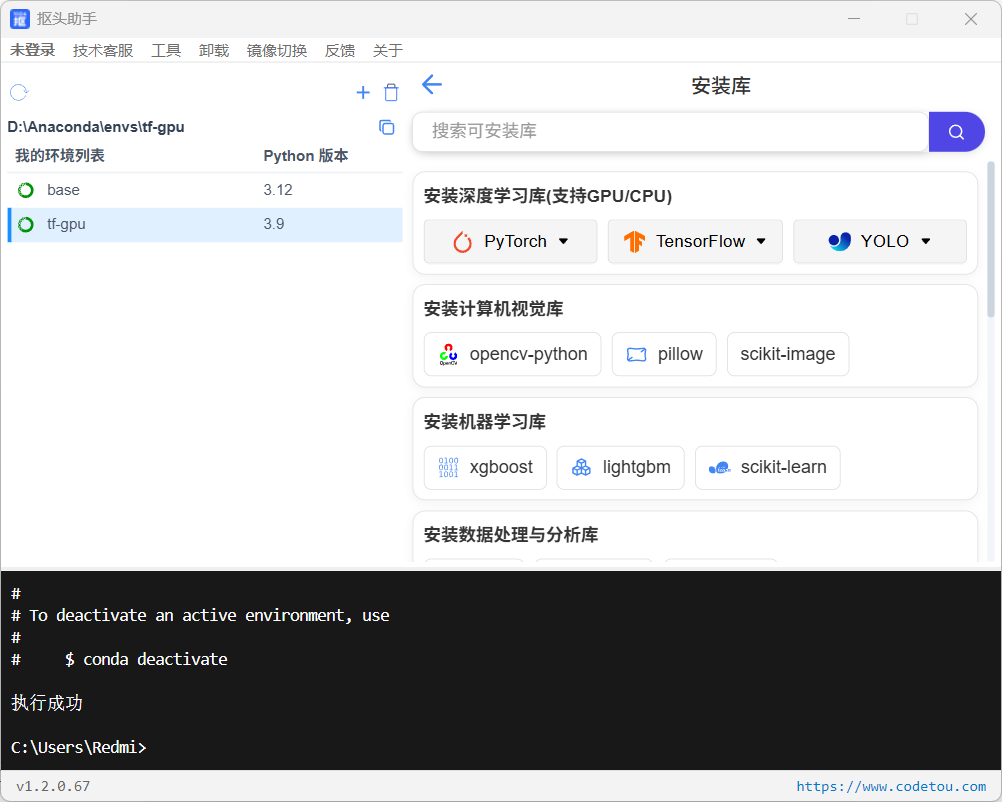Click the 安装深度学习库 section heading
Image resolution: width=1002 pixels, height=802 pixels.
tap(548, 196)
